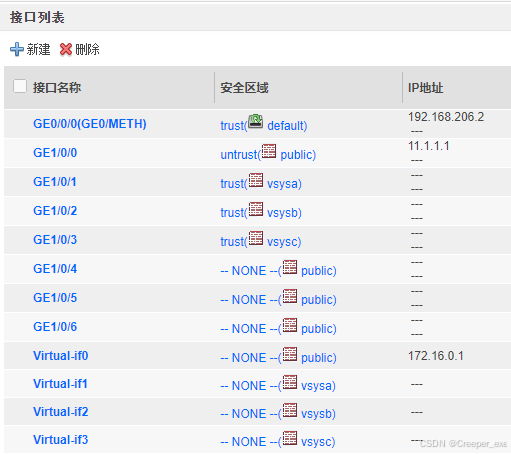Click the green default system icon in GE0/0/0 row

click(256, 121)
